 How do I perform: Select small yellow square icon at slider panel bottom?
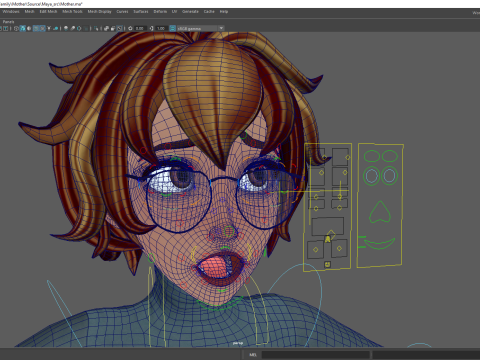327,264
